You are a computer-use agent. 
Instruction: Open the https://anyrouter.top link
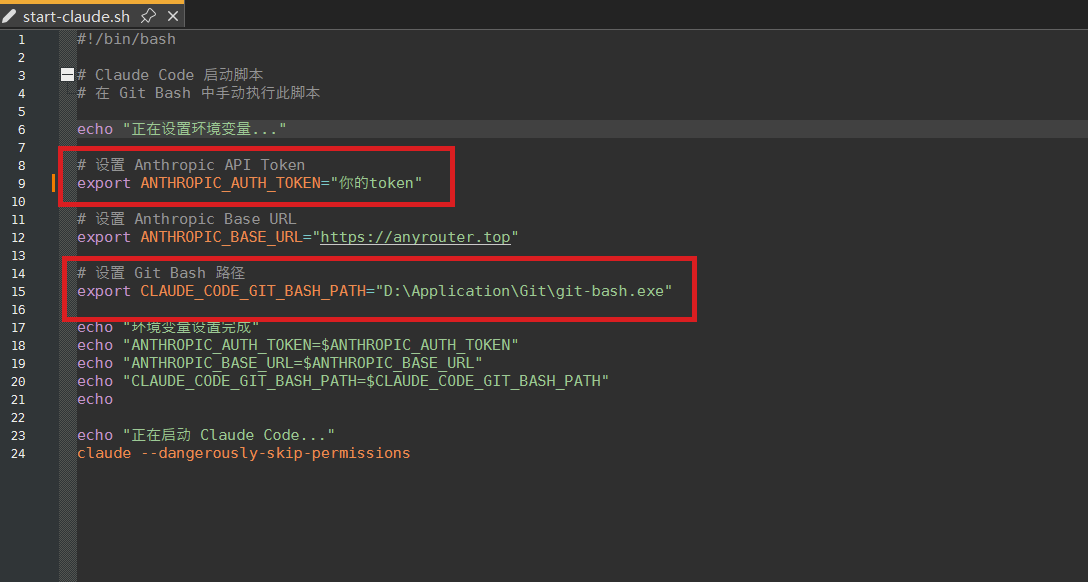pyautogui.click(x=415, y=237)
